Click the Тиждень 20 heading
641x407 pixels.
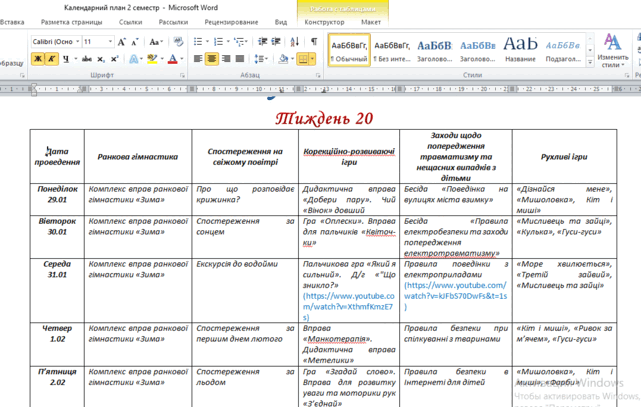pos(324,119)
